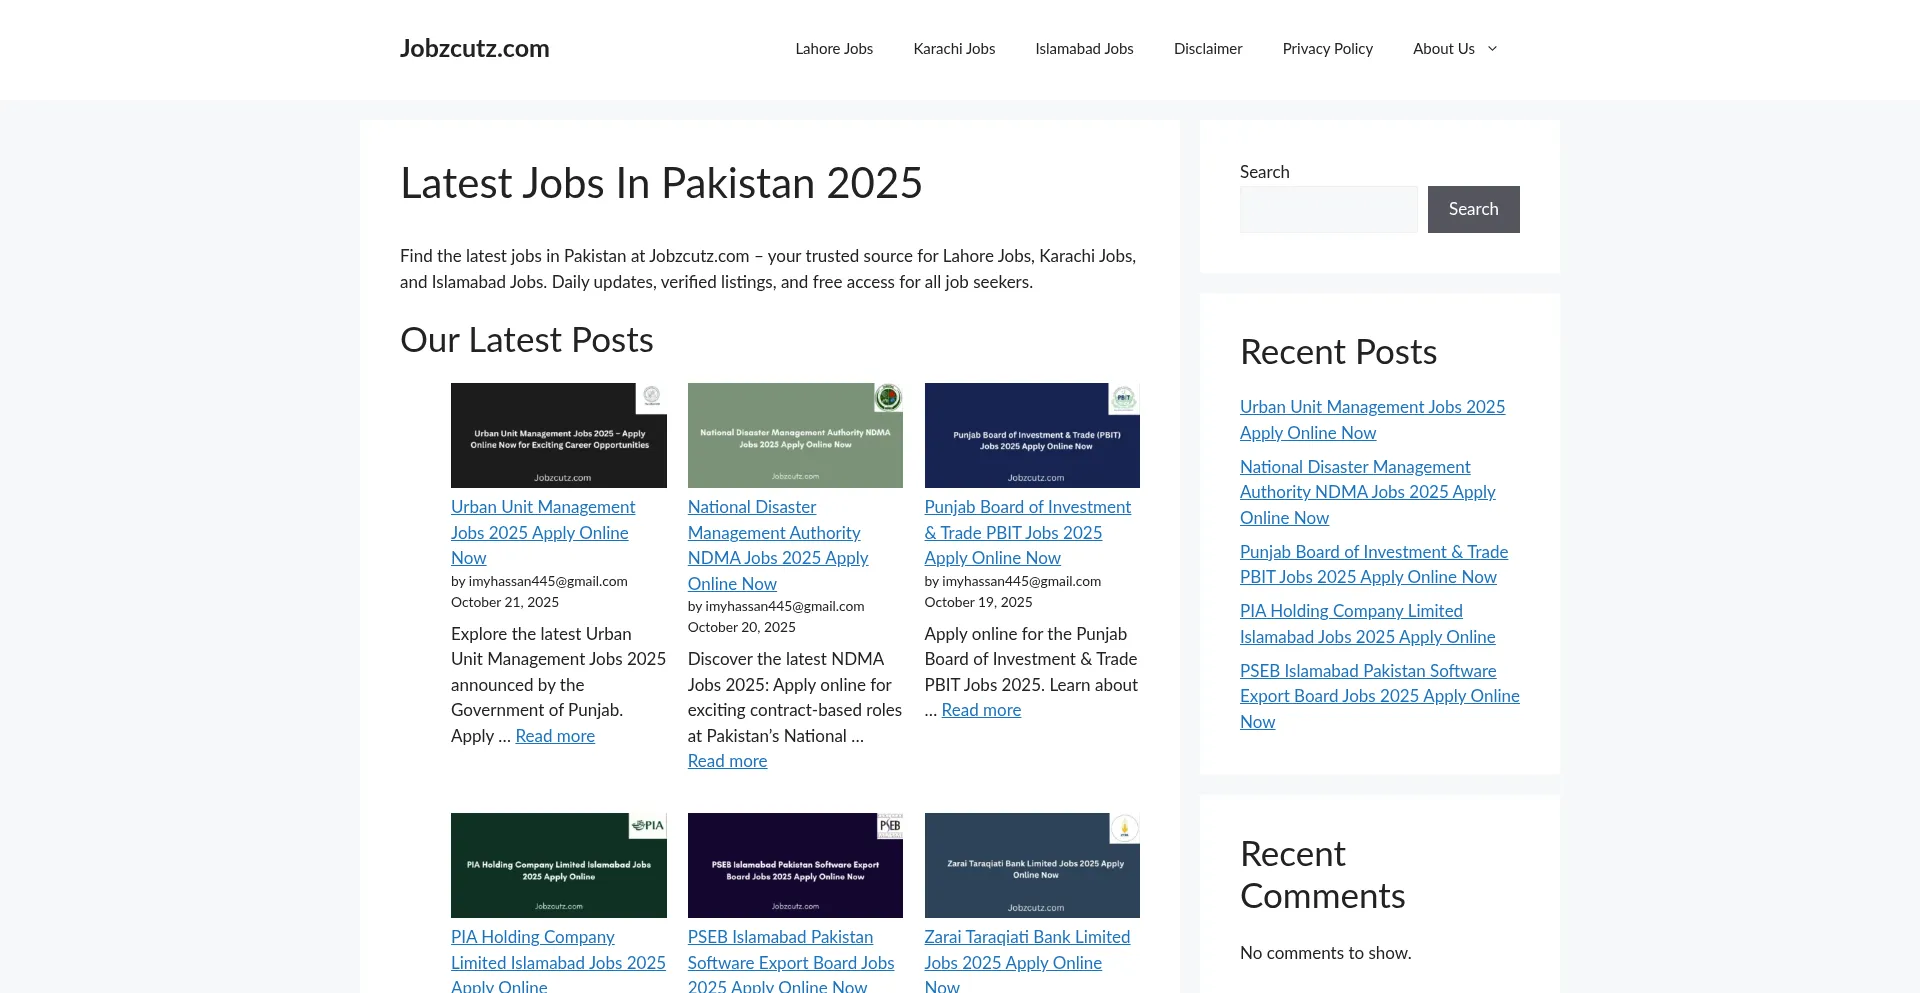Focus the sidebar search input field
This screenshot has width=1920, height=993.
coord(1328,209)
